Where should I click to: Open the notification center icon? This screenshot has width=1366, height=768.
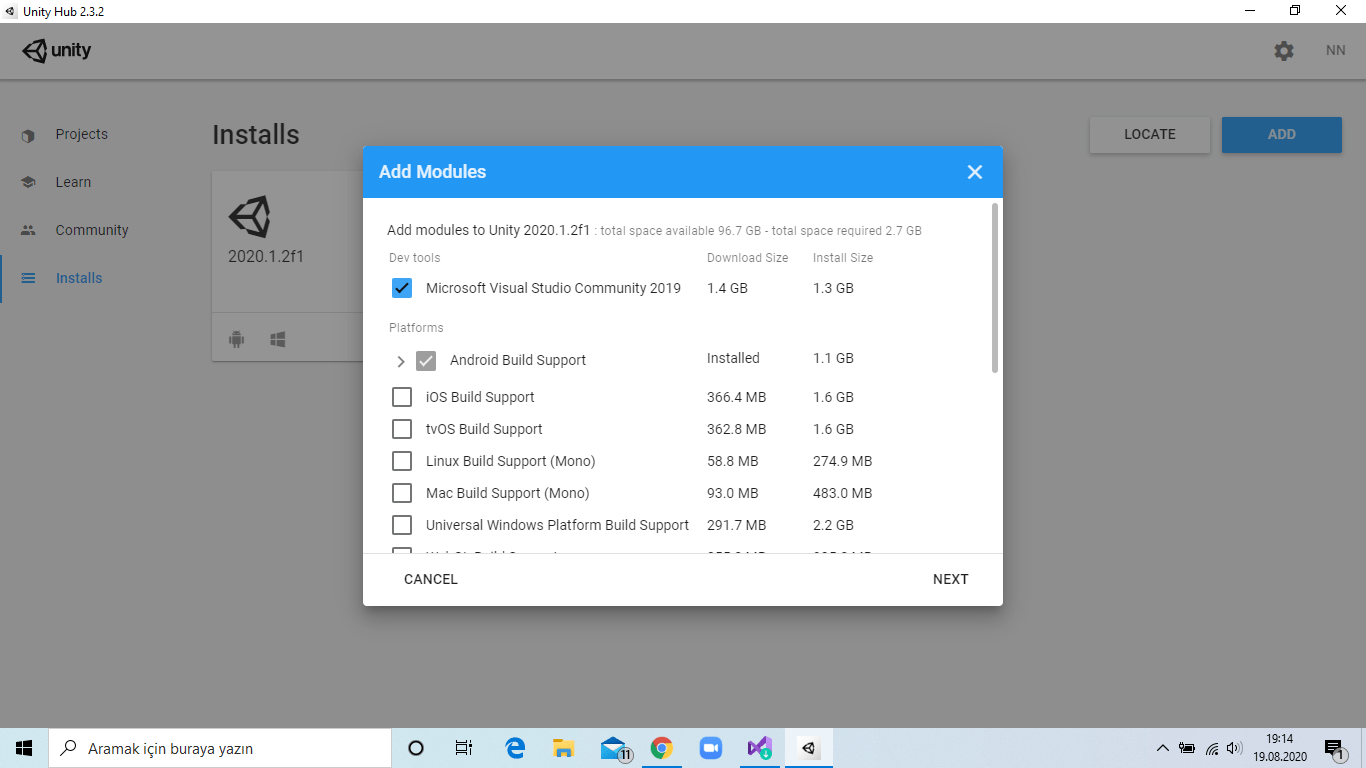tap(1334, 748)
